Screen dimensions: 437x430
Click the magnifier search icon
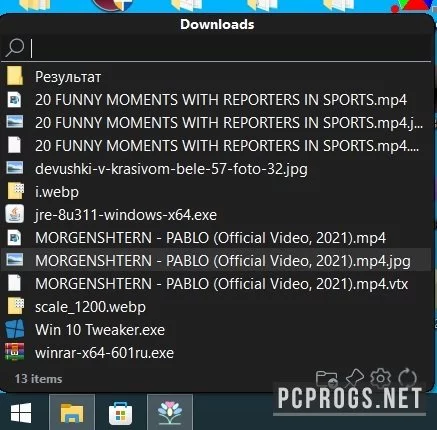[x=15, y=48]
